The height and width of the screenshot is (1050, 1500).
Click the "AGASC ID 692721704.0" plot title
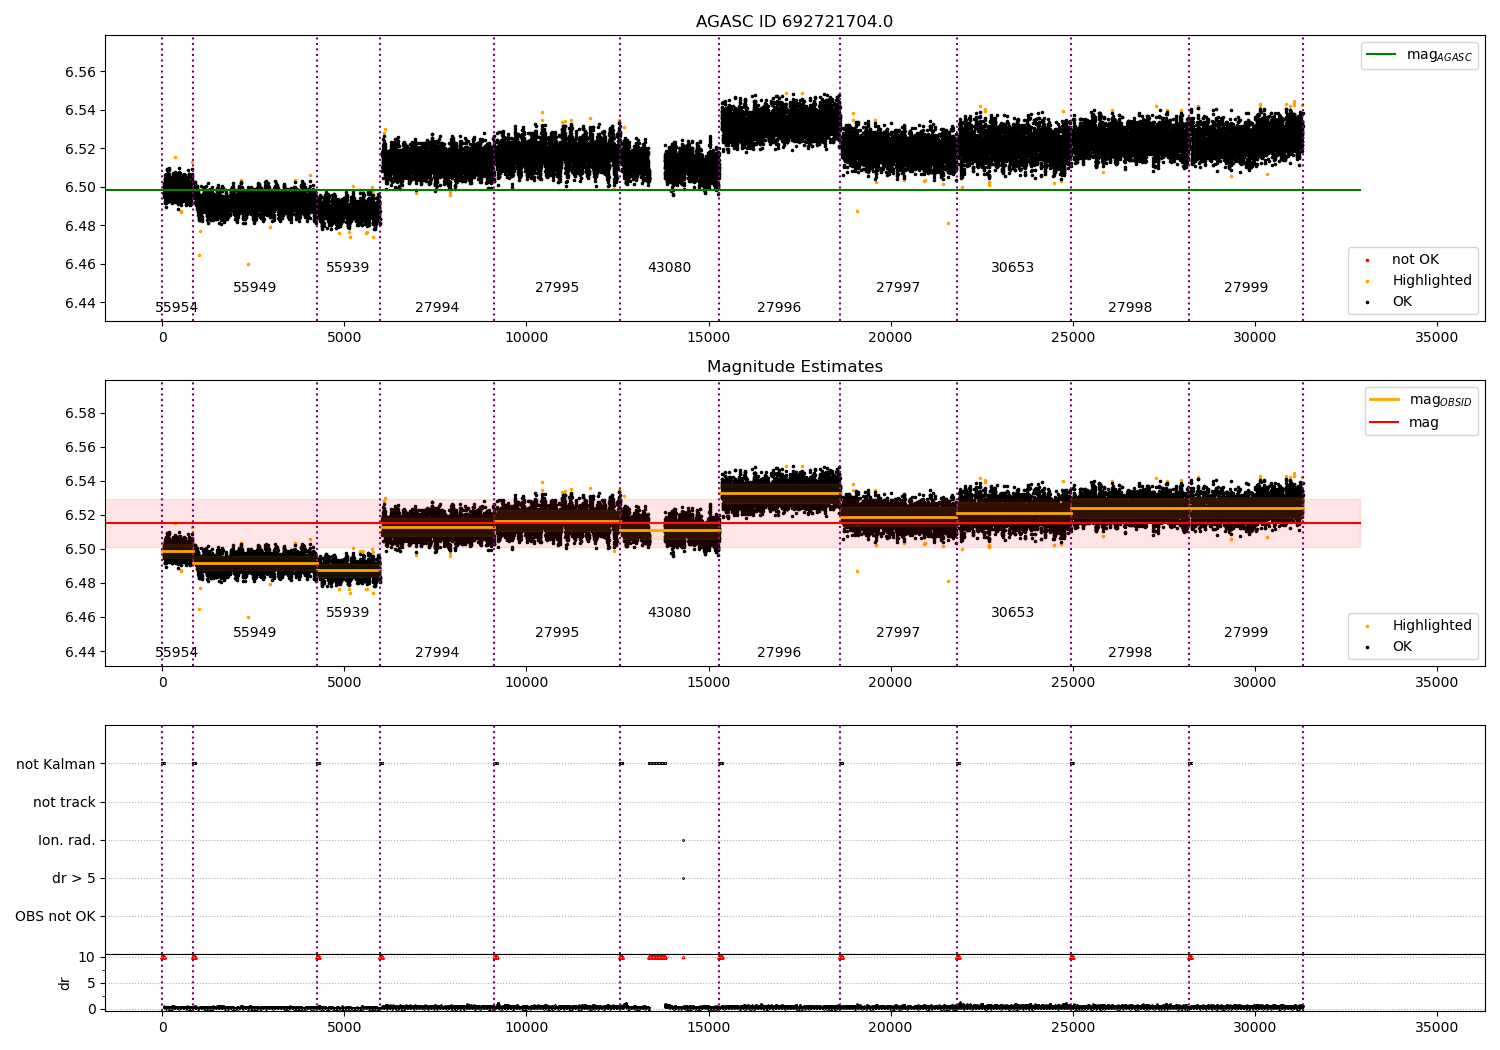(x=794, y=22)
